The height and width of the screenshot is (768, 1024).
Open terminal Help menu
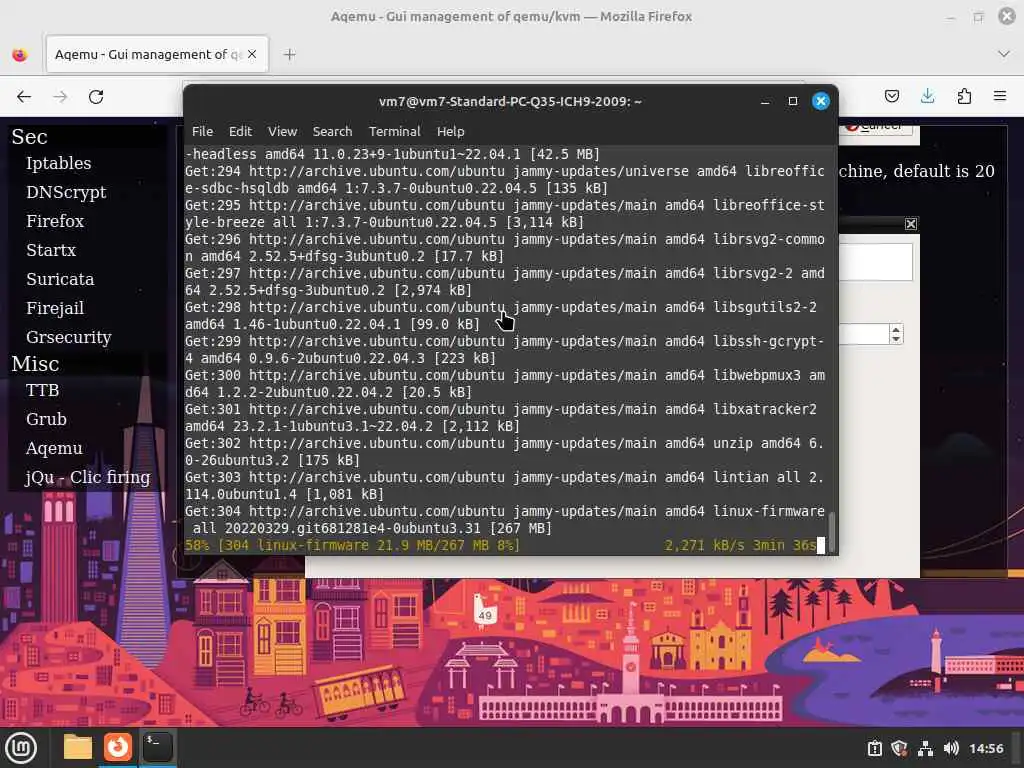pyautogui.click(x=451, y=131)
